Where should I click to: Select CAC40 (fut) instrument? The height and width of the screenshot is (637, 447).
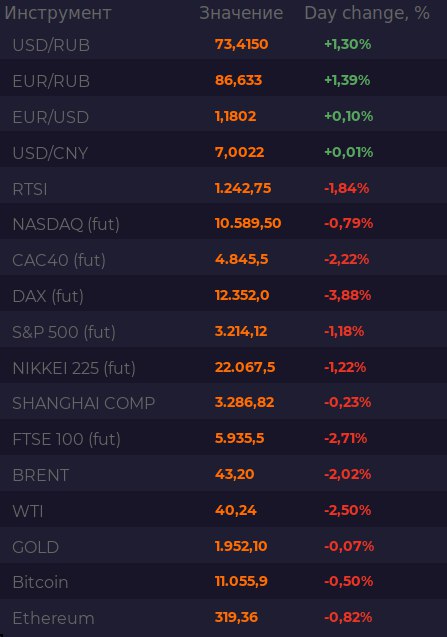click(224, 260)
